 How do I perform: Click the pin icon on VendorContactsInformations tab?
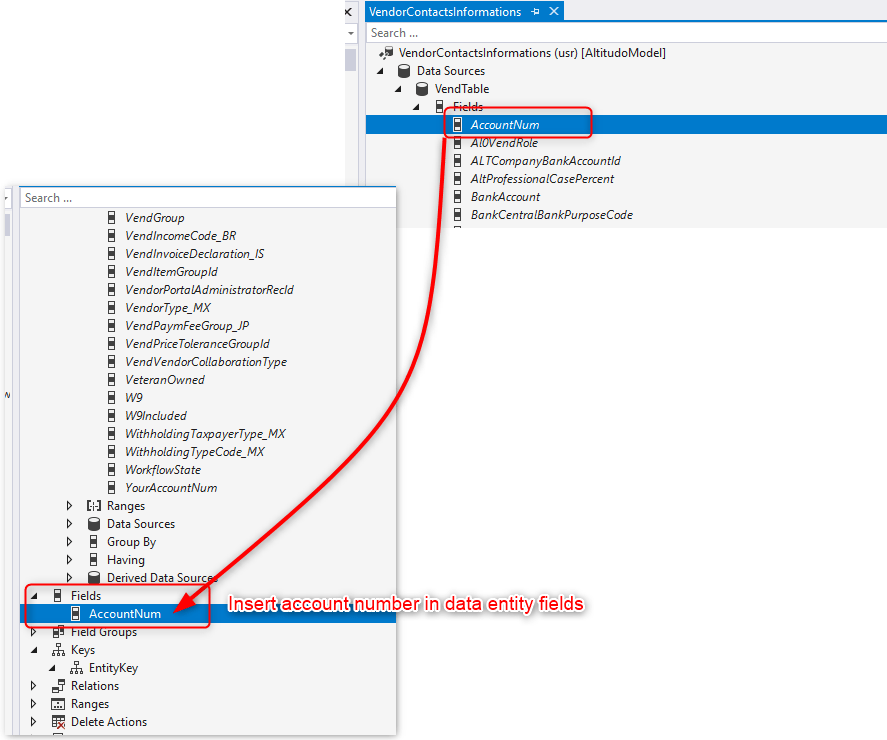pyautogui.click(x=536, y=12)
